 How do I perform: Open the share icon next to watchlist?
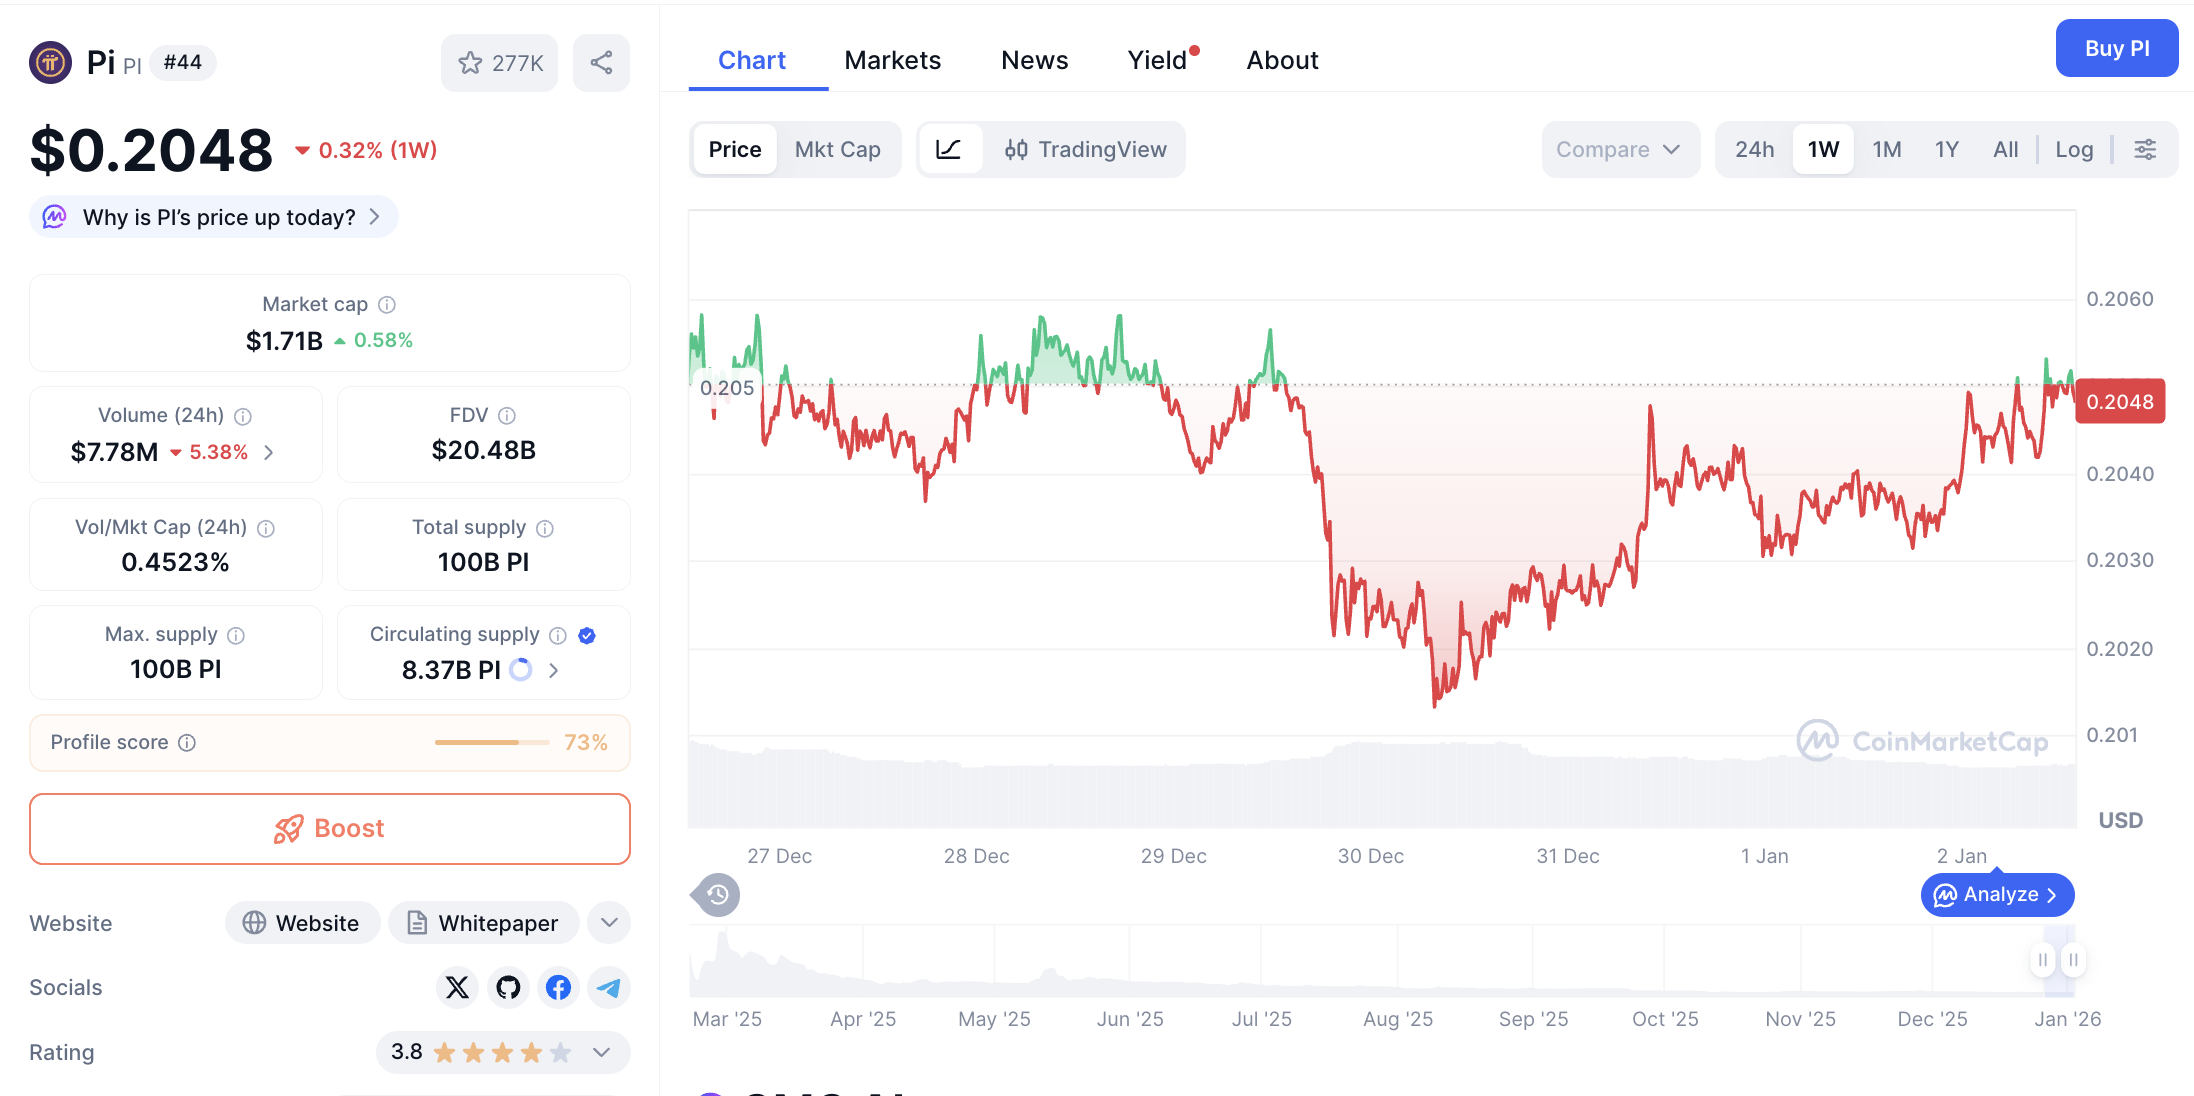[x=601, y=62]
